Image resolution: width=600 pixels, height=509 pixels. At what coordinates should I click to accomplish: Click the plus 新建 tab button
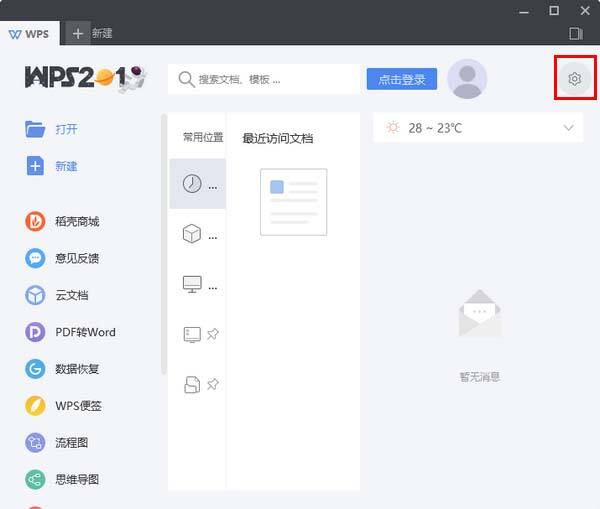pyautogui.click(x=79, y=33)
